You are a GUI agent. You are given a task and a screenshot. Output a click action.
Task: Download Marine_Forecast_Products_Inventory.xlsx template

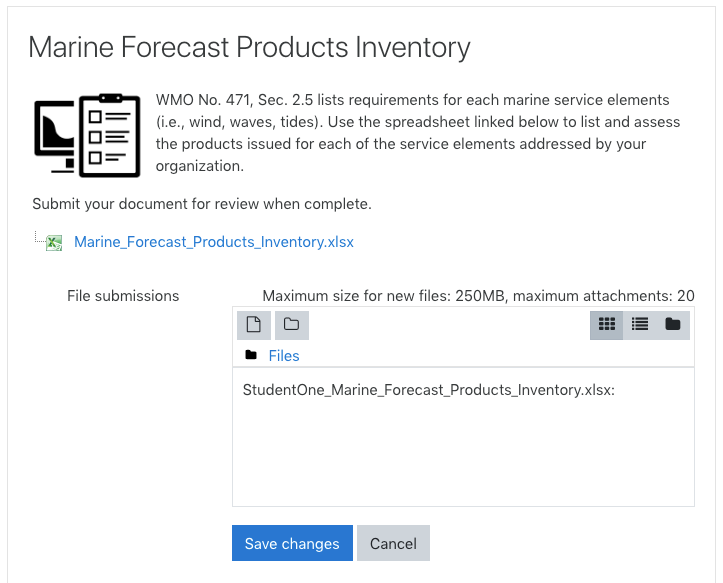click(x=214, y=242)
